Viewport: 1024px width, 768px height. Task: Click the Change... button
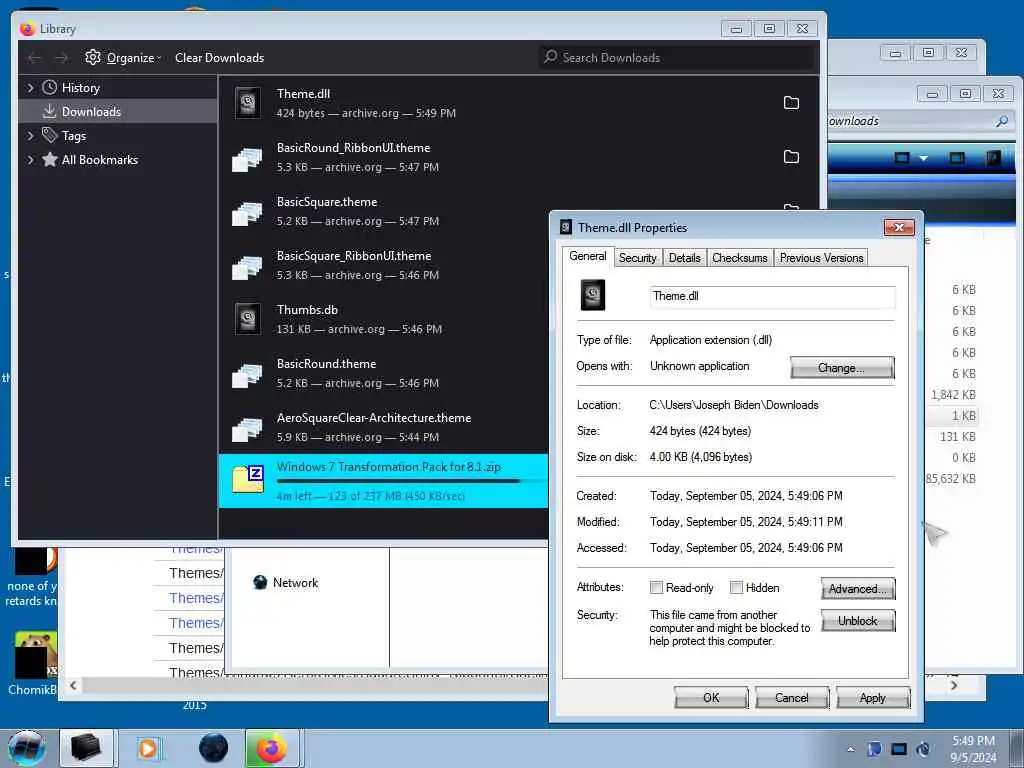pyautogui.click(x=842, y=368)
